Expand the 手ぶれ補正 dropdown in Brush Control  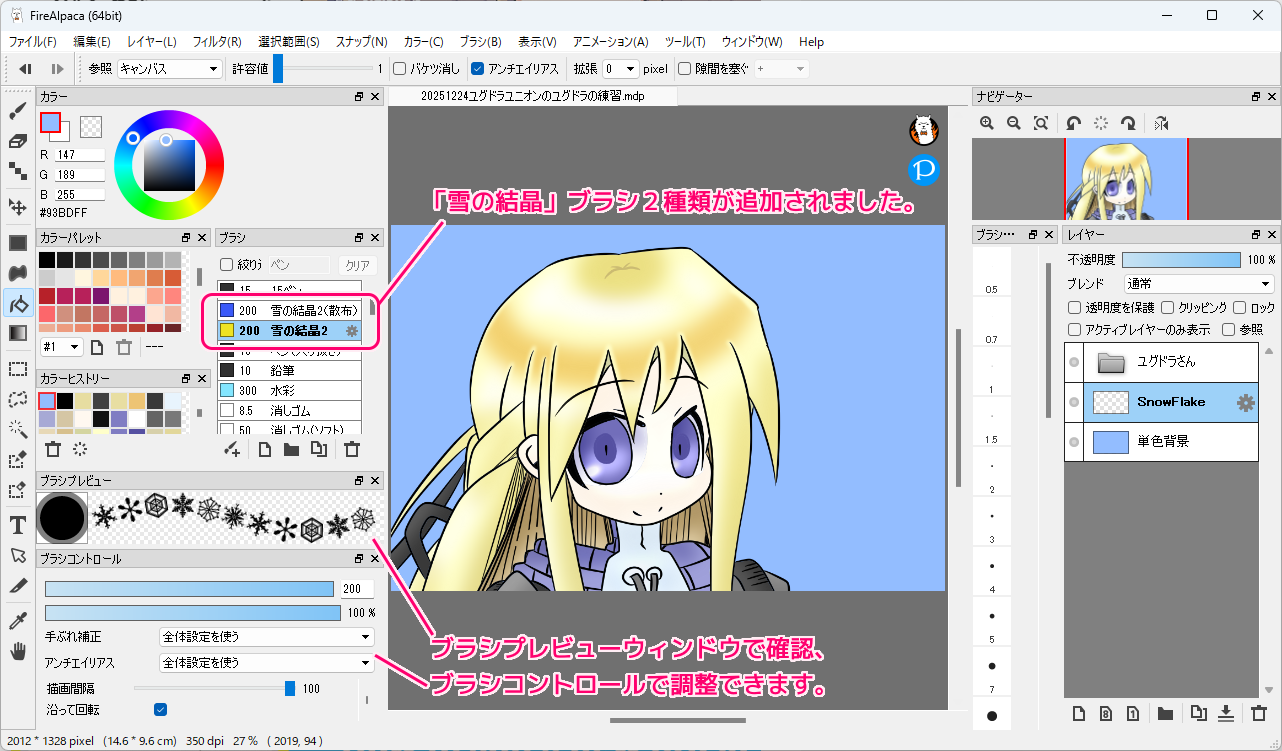[x=266, y=636]
